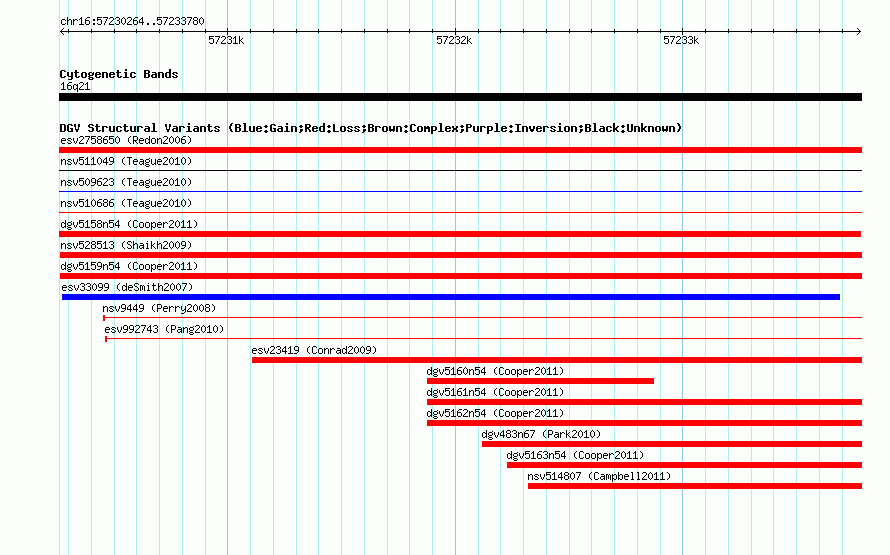Click the dgv483n67 (Park2010) label
The image size is (890, 555).
coord(541,434)
